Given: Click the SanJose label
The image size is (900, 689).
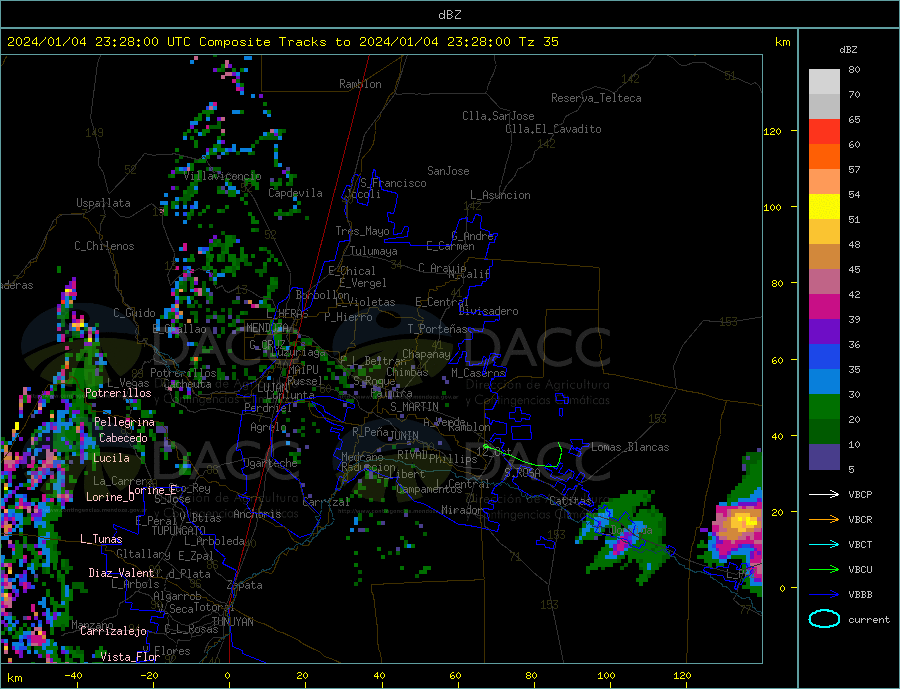Looking at the screenshot, I should pos(448,171).
